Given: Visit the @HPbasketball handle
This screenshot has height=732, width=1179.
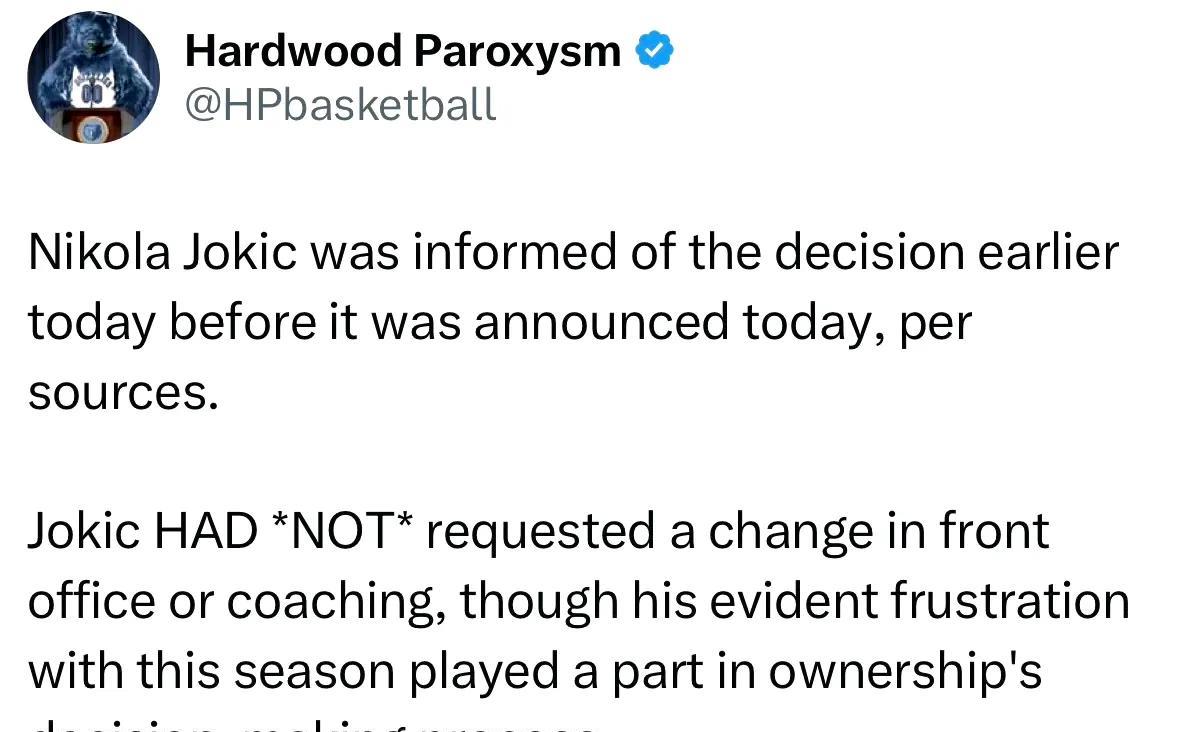Looking at the screenshot, I should click(x=340, y=104).
